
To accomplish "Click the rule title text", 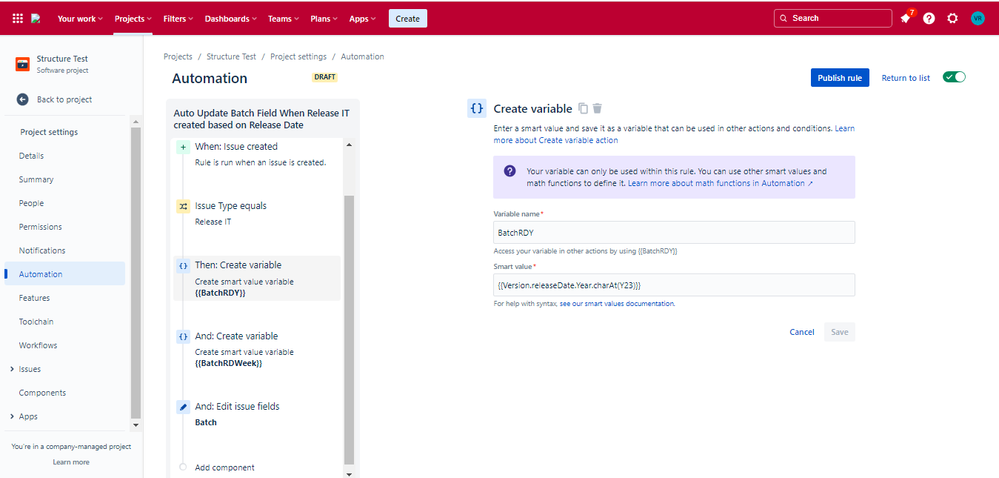I will point(261,119).
